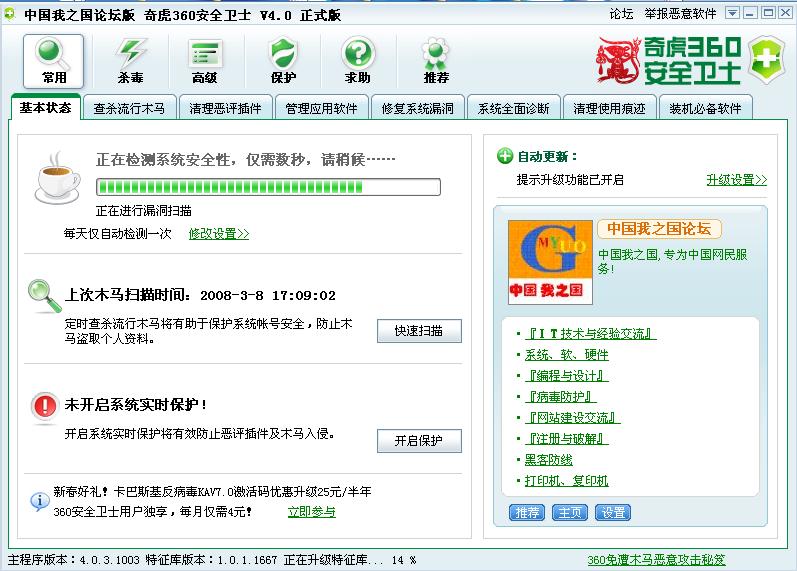The height and width of the screenshot is (571, 797).
Task: Click the MyGuo forum logo thumbnail
Action: (x=550, y=262)
